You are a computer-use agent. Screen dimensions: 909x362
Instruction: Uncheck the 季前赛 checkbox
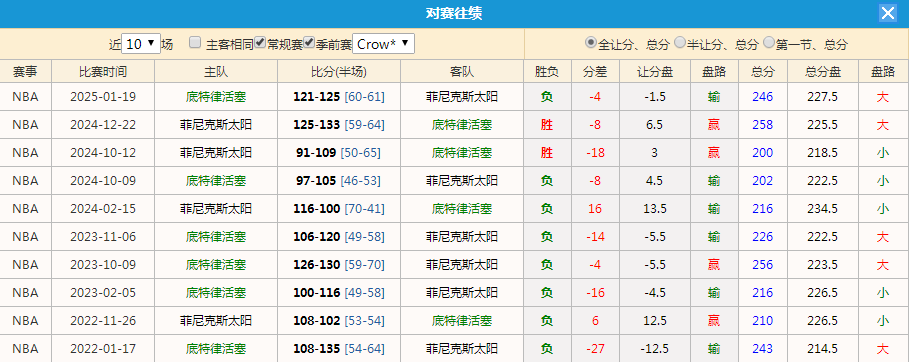point(309,42)
